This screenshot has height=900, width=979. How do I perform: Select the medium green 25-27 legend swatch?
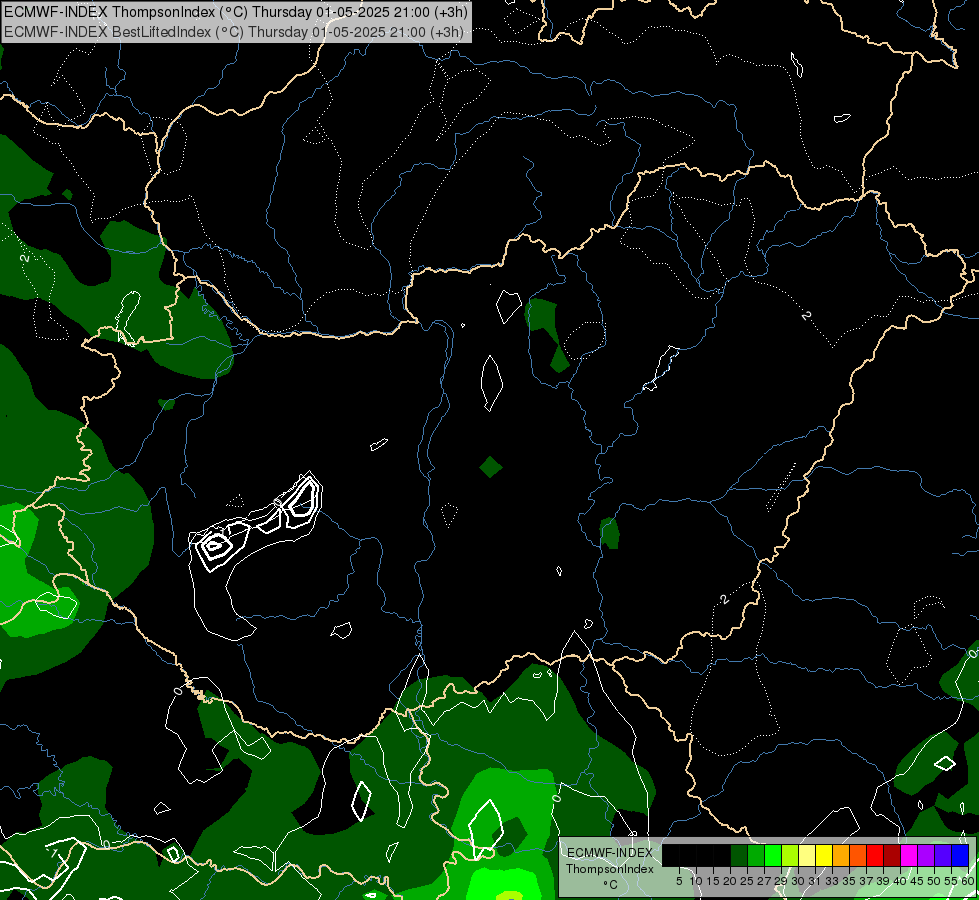(x=756, y=855)
